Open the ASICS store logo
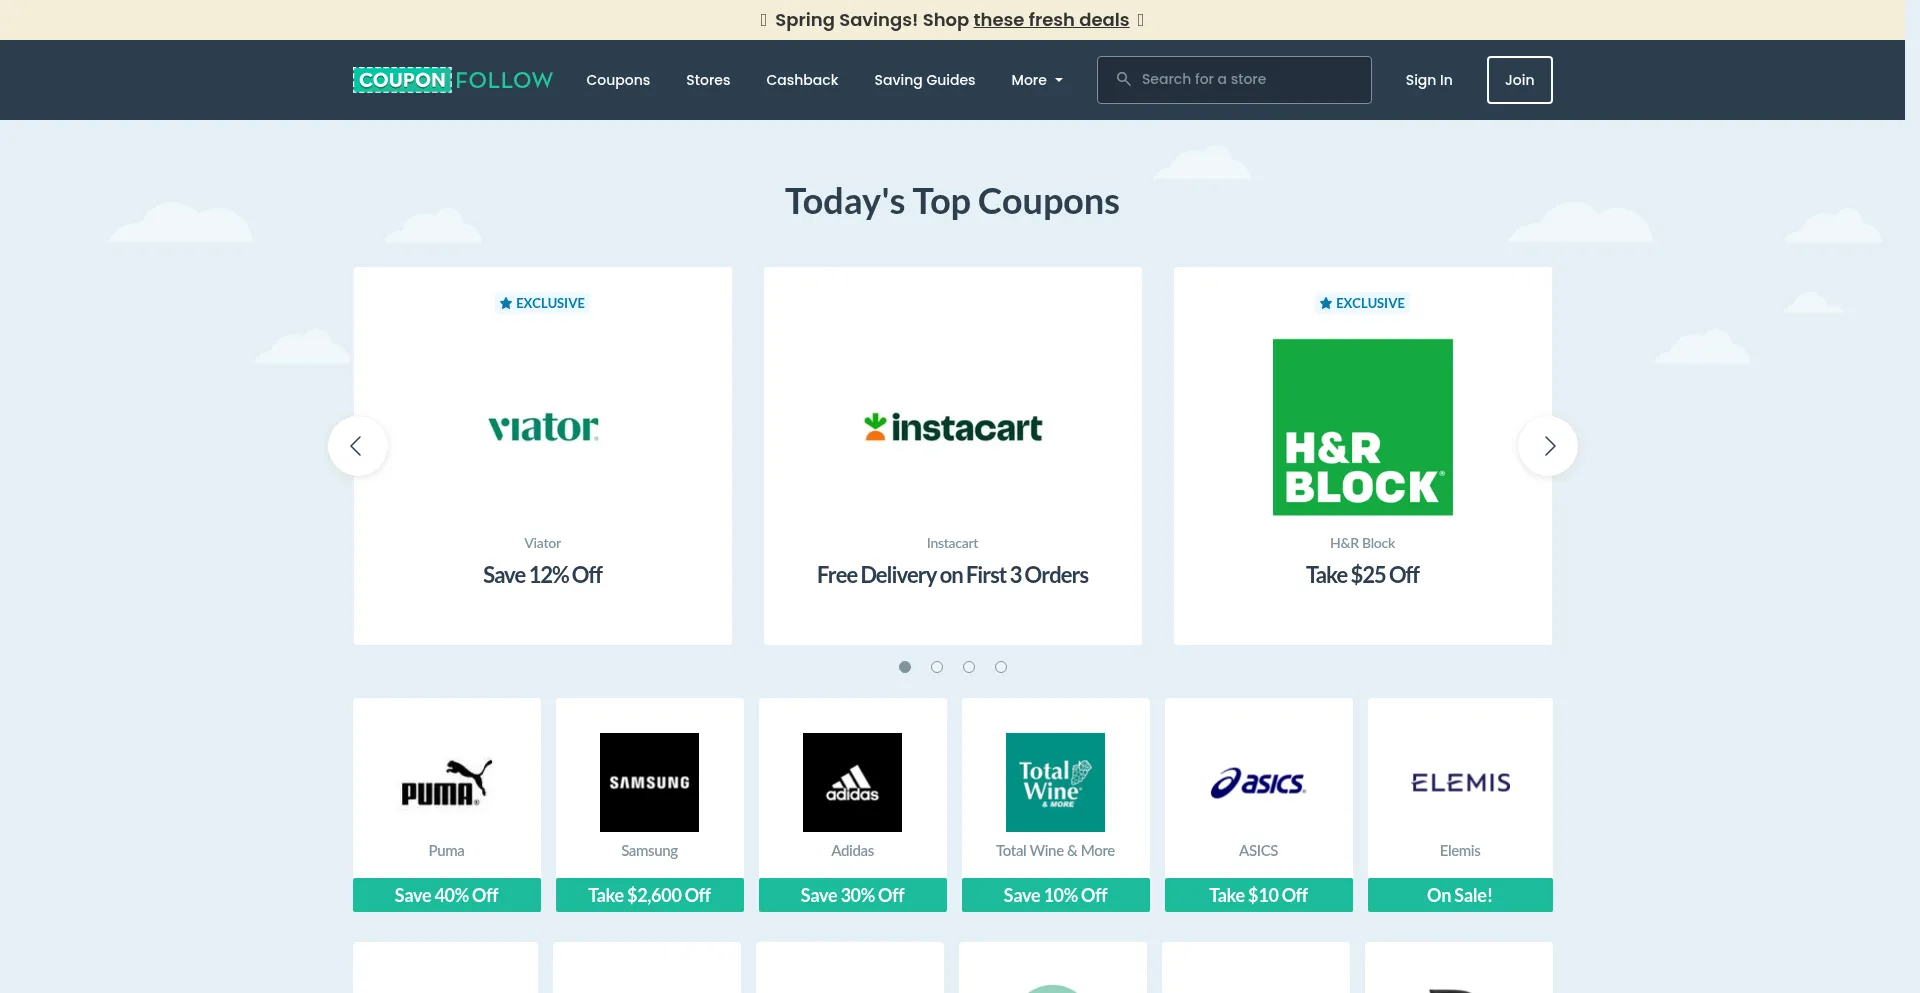 (x=1258, y=782)
